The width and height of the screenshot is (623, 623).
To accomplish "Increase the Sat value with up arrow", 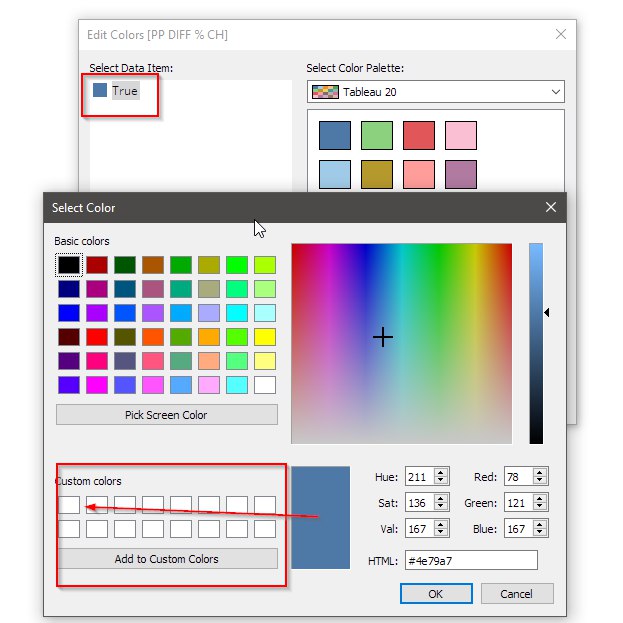I will tap(441, 499).
